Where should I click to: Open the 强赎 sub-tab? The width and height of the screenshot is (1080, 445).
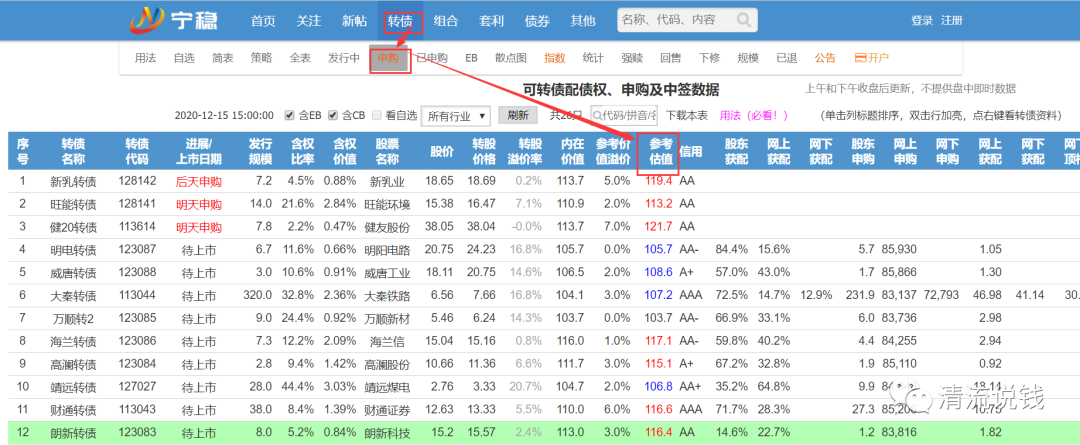pyautogui.click(x=632, y=58)
